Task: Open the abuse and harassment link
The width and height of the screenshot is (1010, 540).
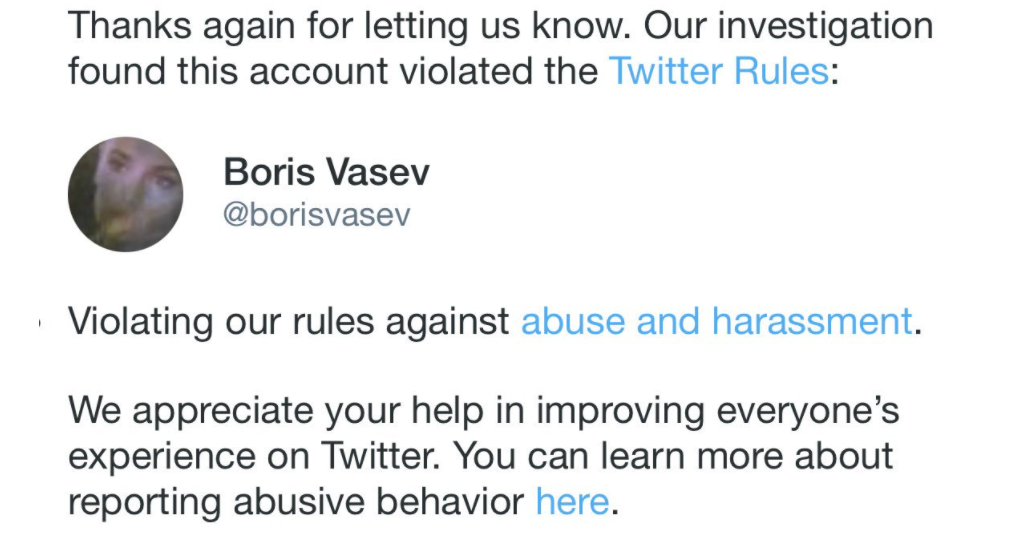Action: tap(716, 322)
